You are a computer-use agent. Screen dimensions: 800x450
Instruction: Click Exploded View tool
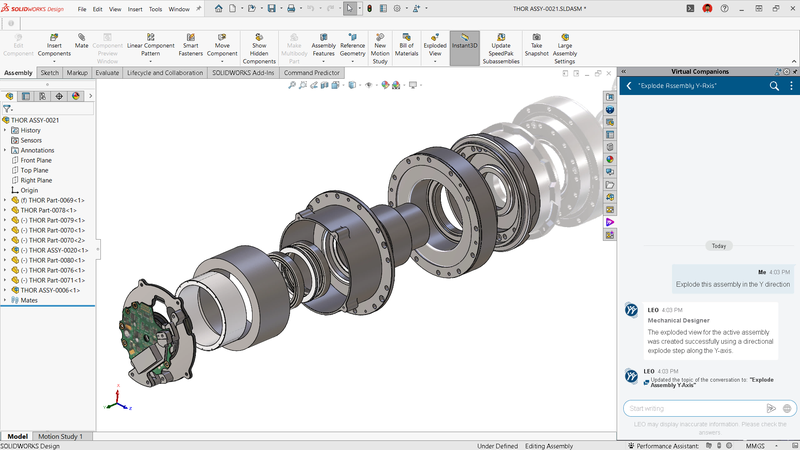435,45
